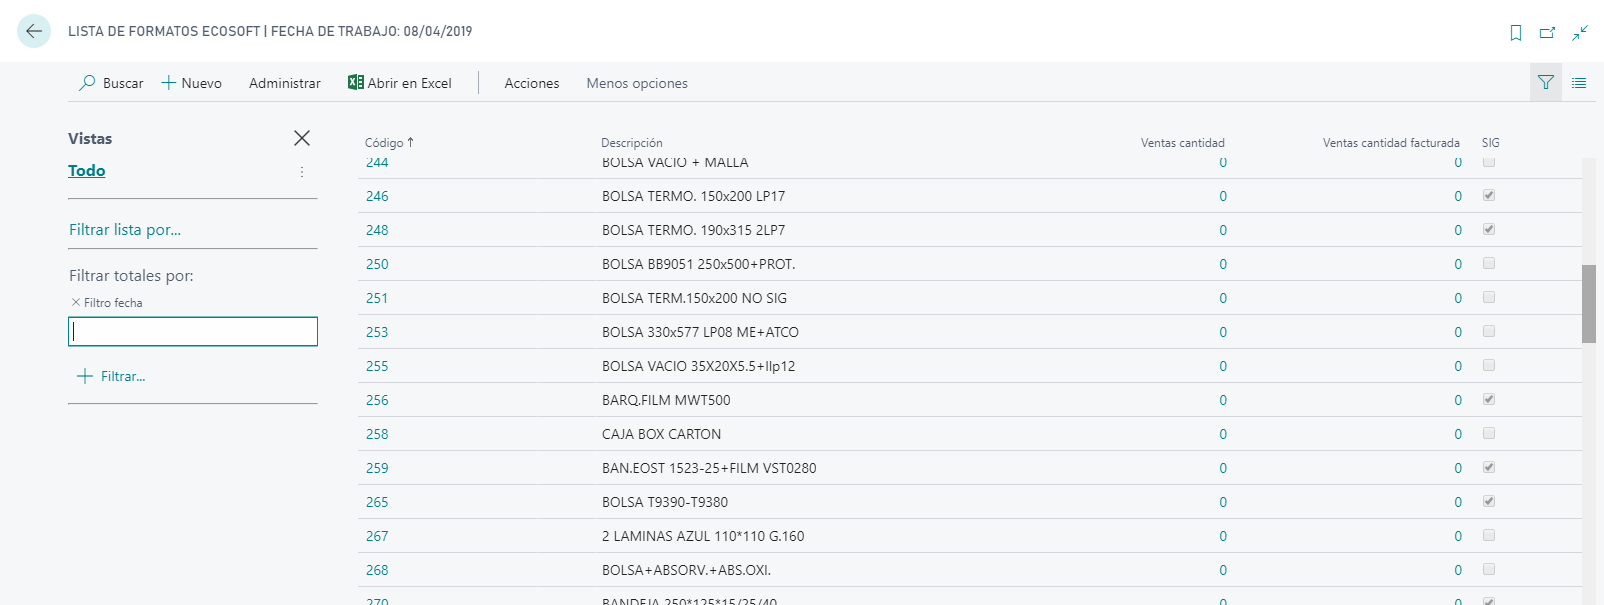Toggle SIG checkbox for code 268
Screen dimensions: 1604x605
pos(1489,569)
